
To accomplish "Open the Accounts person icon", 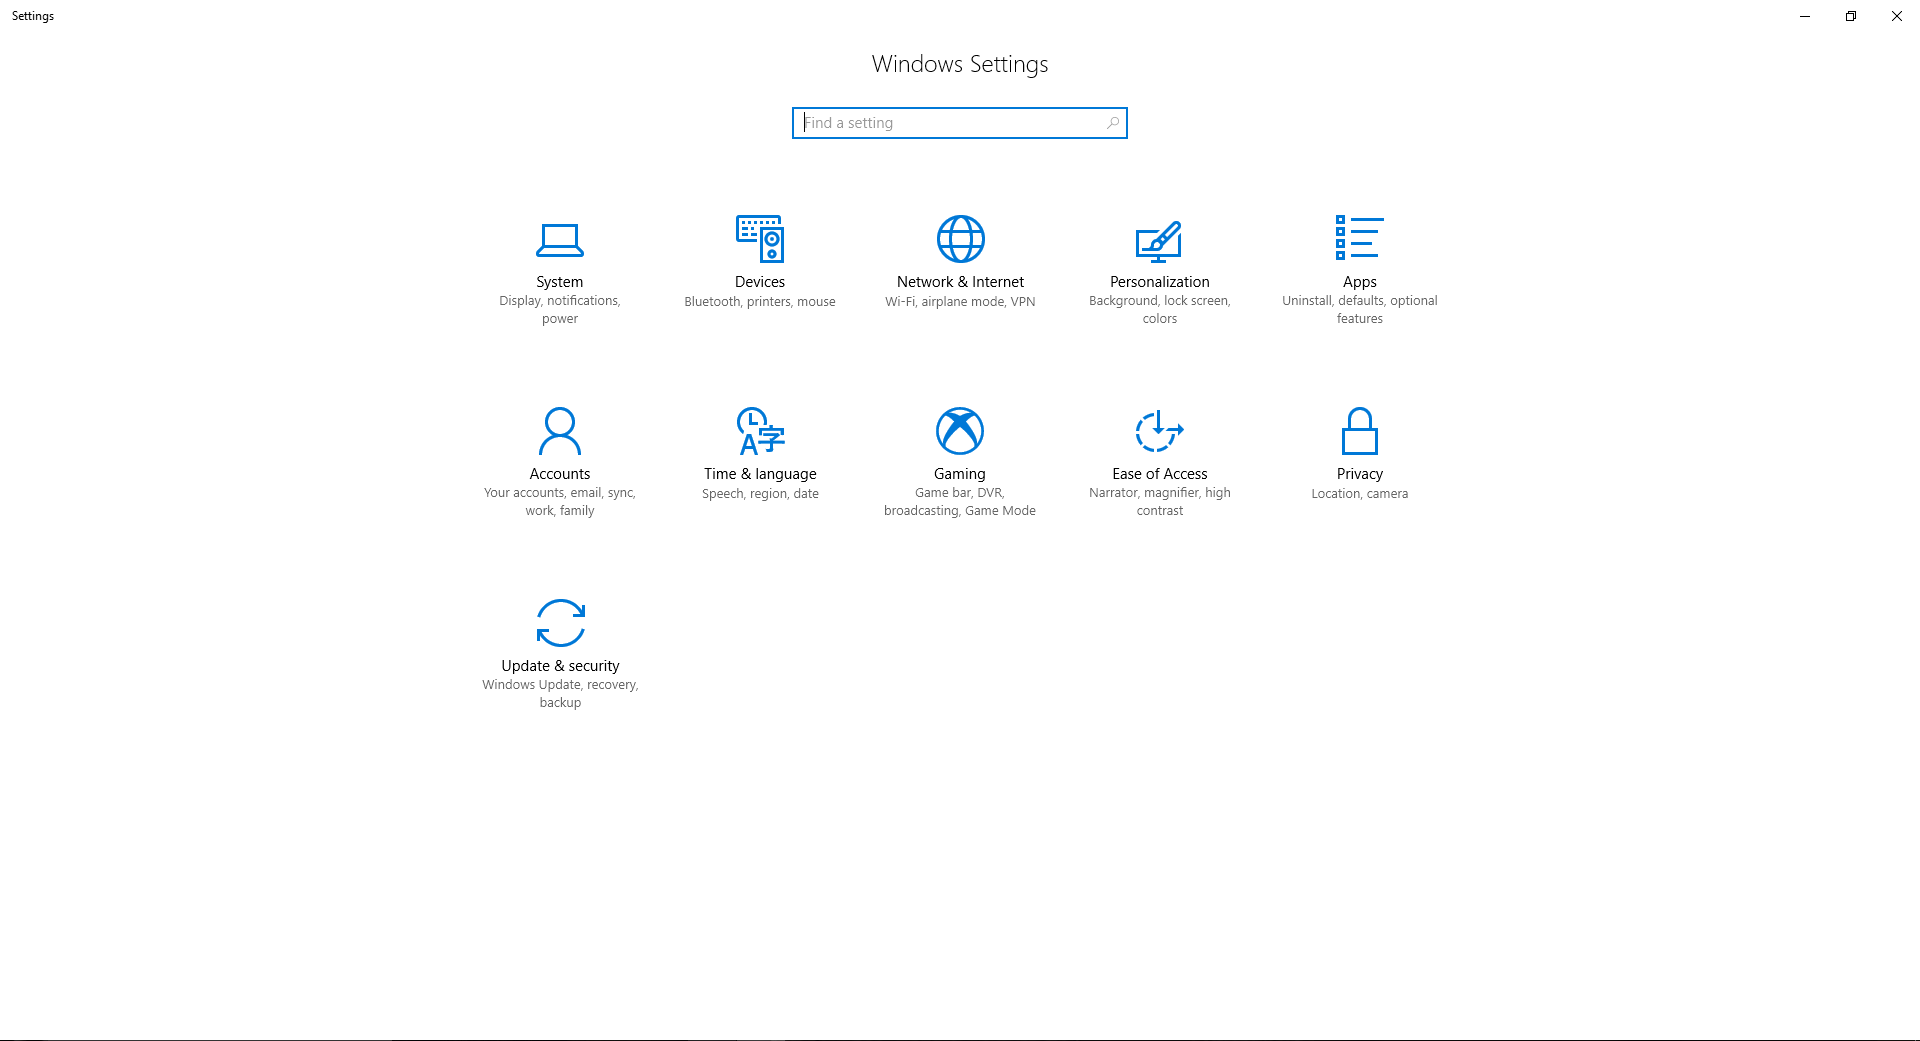I will click(x=560, y=431).
